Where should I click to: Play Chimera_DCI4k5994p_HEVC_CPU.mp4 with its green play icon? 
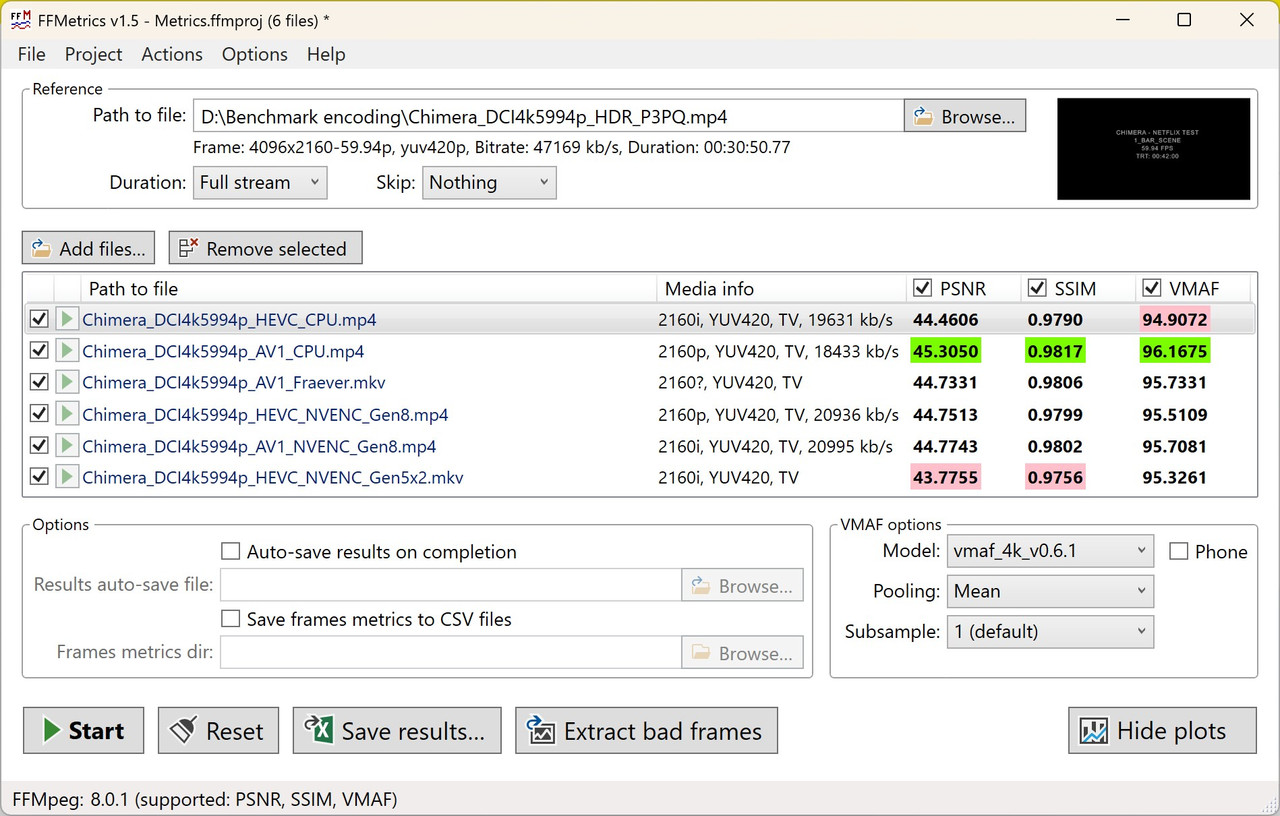point(66,320)
